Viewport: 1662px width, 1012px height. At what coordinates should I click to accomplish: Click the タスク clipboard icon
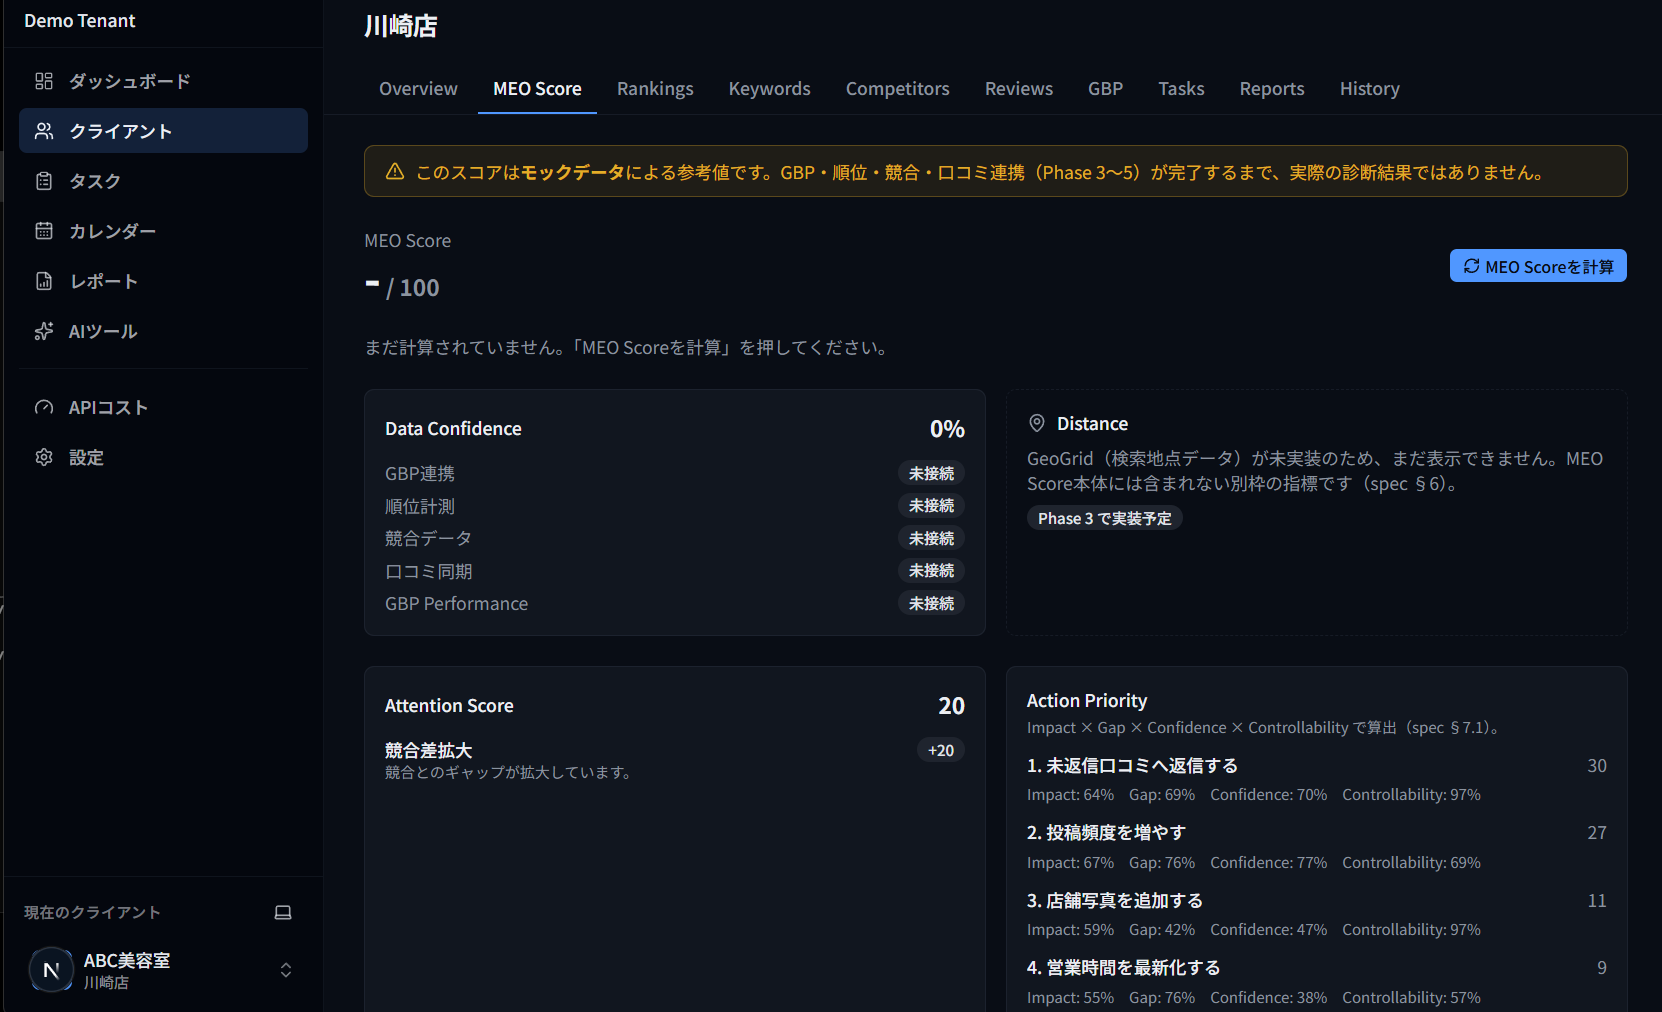[x=44, y=181]
